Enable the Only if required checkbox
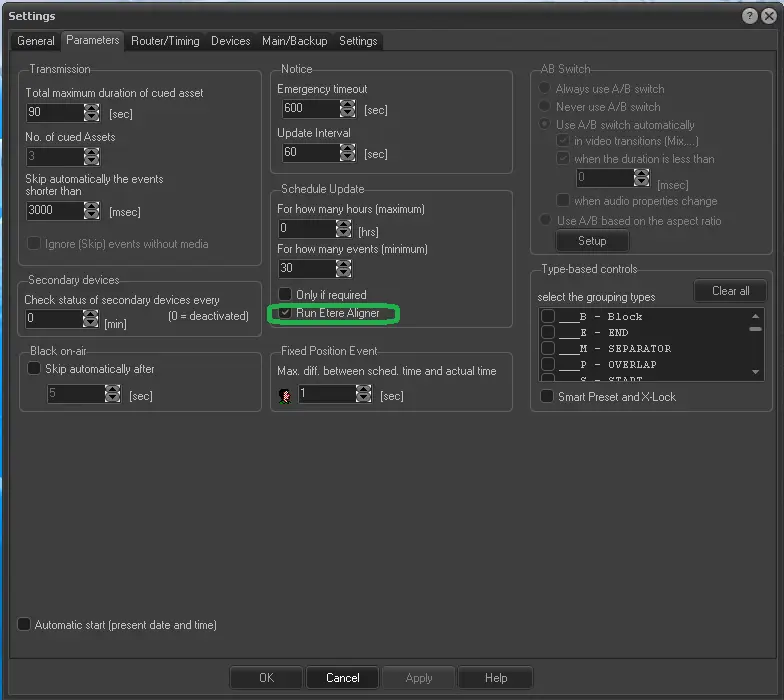This screenshot has width=784, height=700. tap(285, 295)
